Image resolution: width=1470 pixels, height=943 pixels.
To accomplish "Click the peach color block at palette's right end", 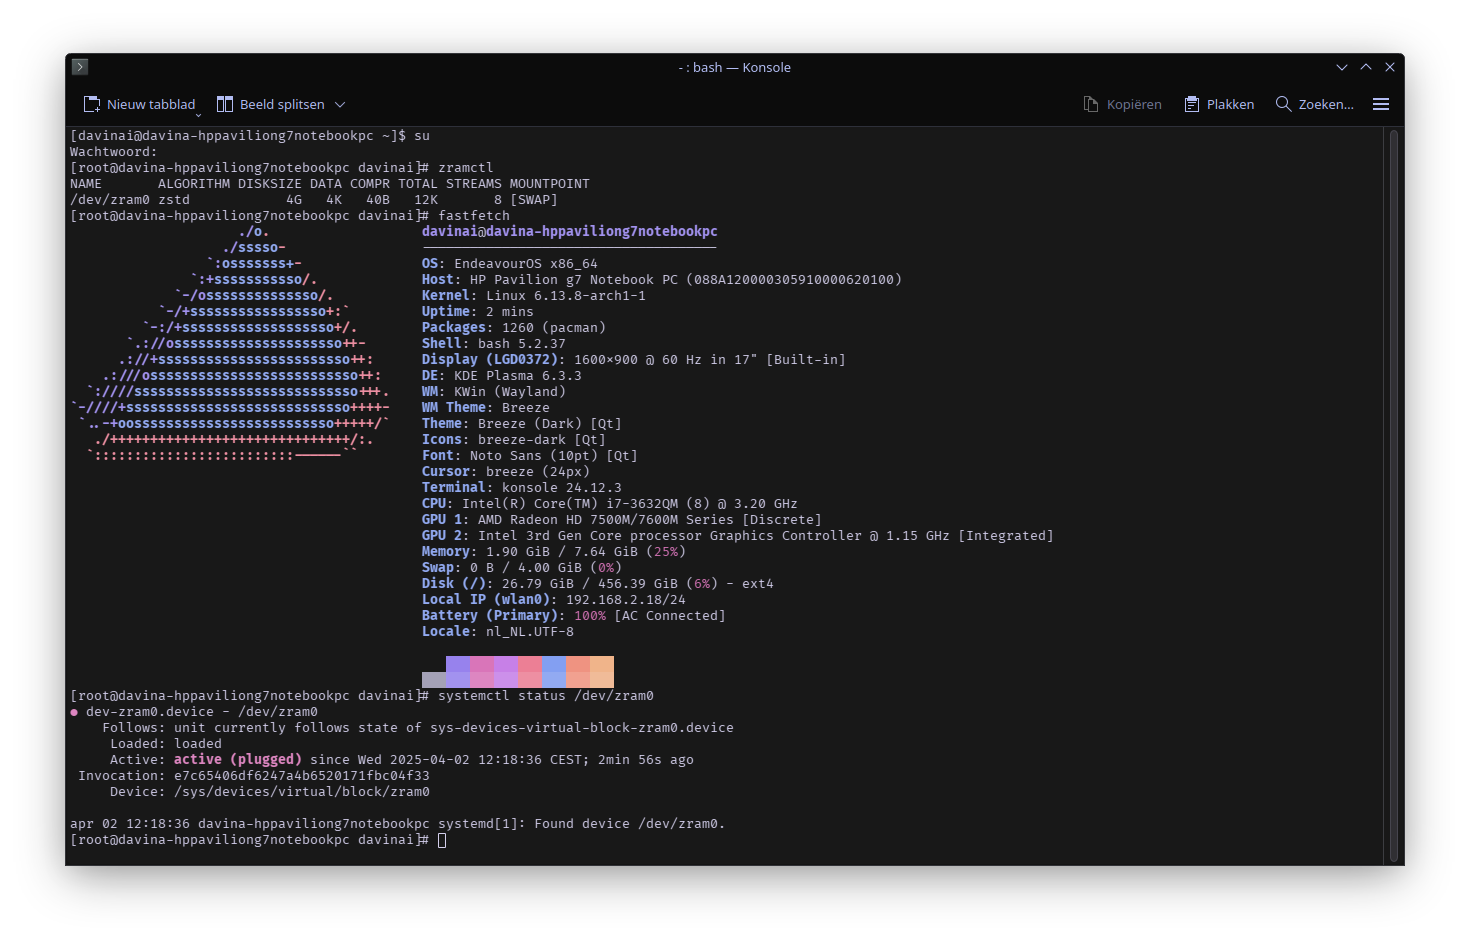I will [602, 671].
